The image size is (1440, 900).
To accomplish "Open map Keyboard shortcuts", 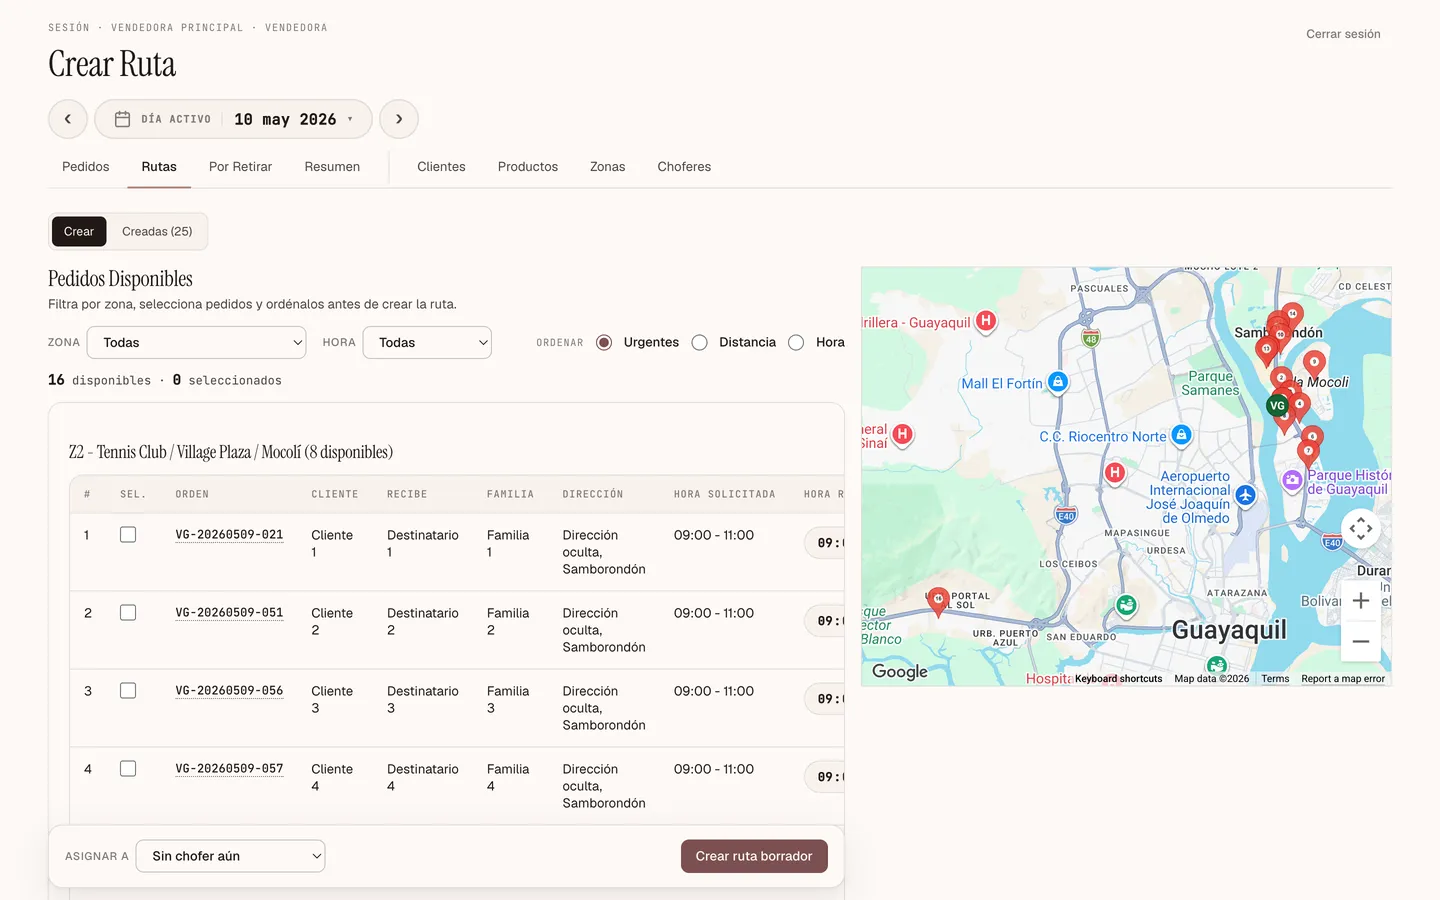I will click(x=1118, y=679).
